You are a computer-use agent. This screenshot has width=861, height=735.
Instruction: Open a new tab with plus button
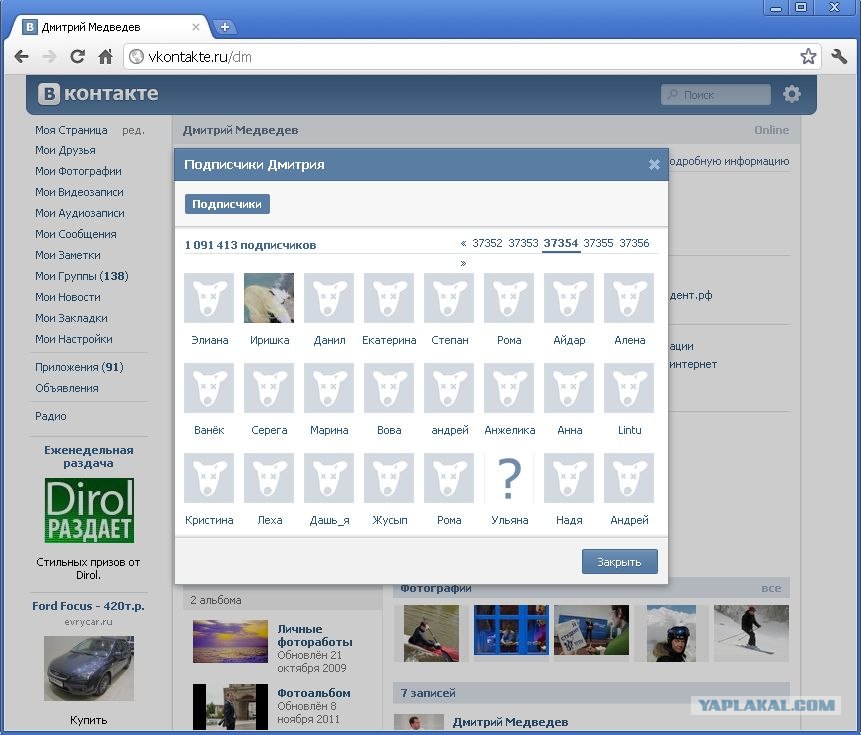click(224, 27)
